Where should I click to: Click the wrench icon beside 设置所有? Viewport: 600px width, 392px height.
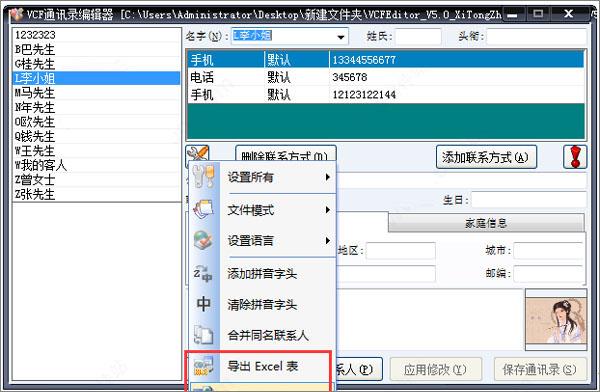tap(203, 177)
